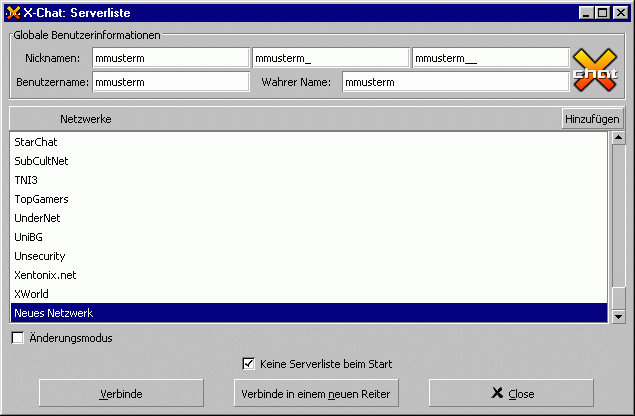635x416 pixels.
Task: Maximize the Serverliste window
Action: pyautogui.click(x=602, y=13)
